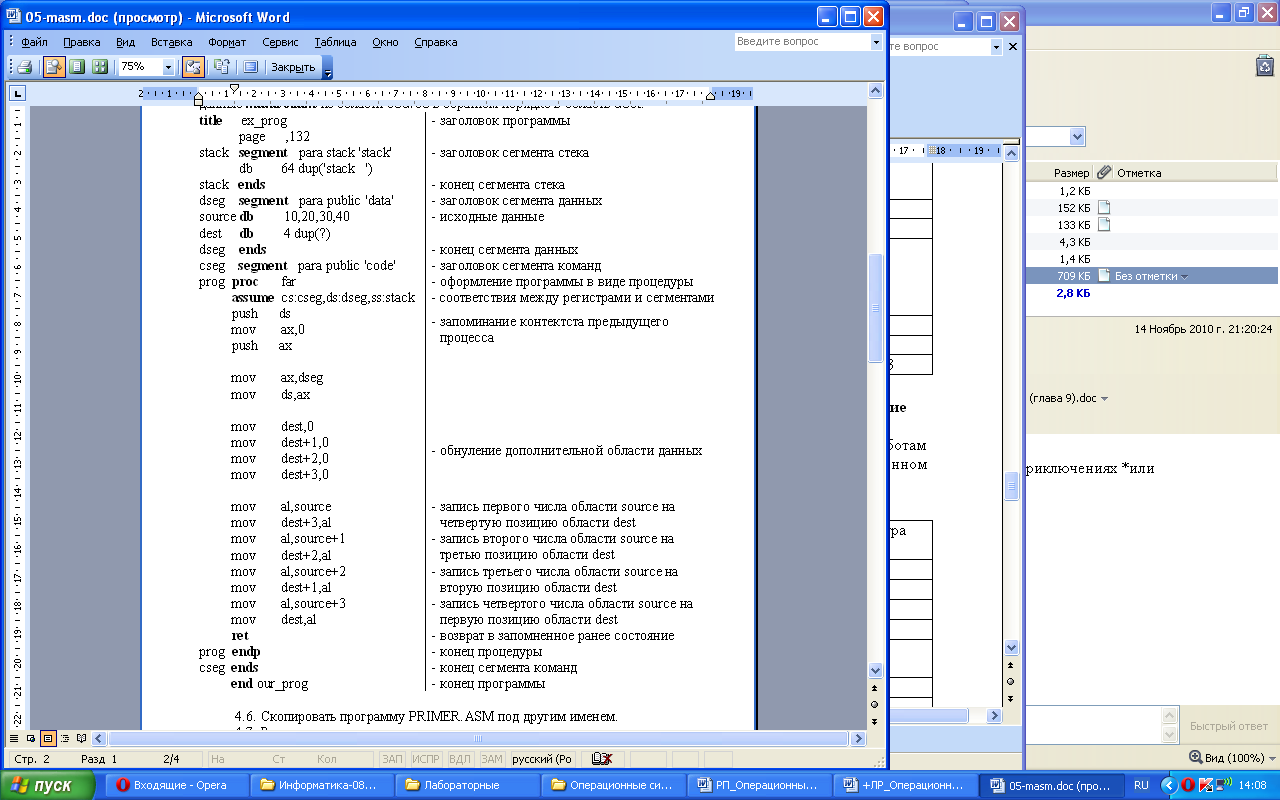Click the tab stop selector on ruler
This screenshot has height=800, width=1280.
(x=18, y=94)
